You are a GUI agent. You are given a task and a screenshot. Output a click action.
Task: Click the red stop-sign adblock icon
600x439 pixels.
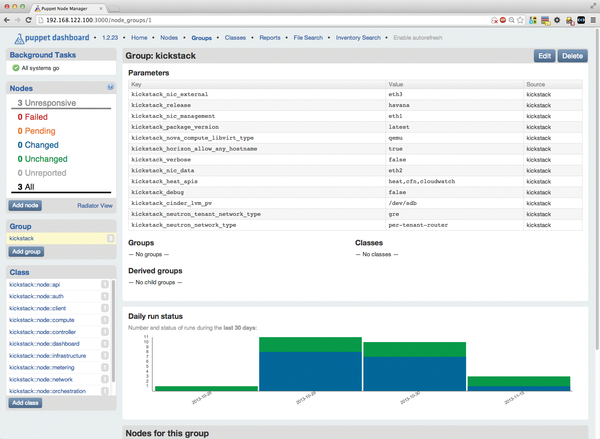pyautogui.click(x=503, y=20)
